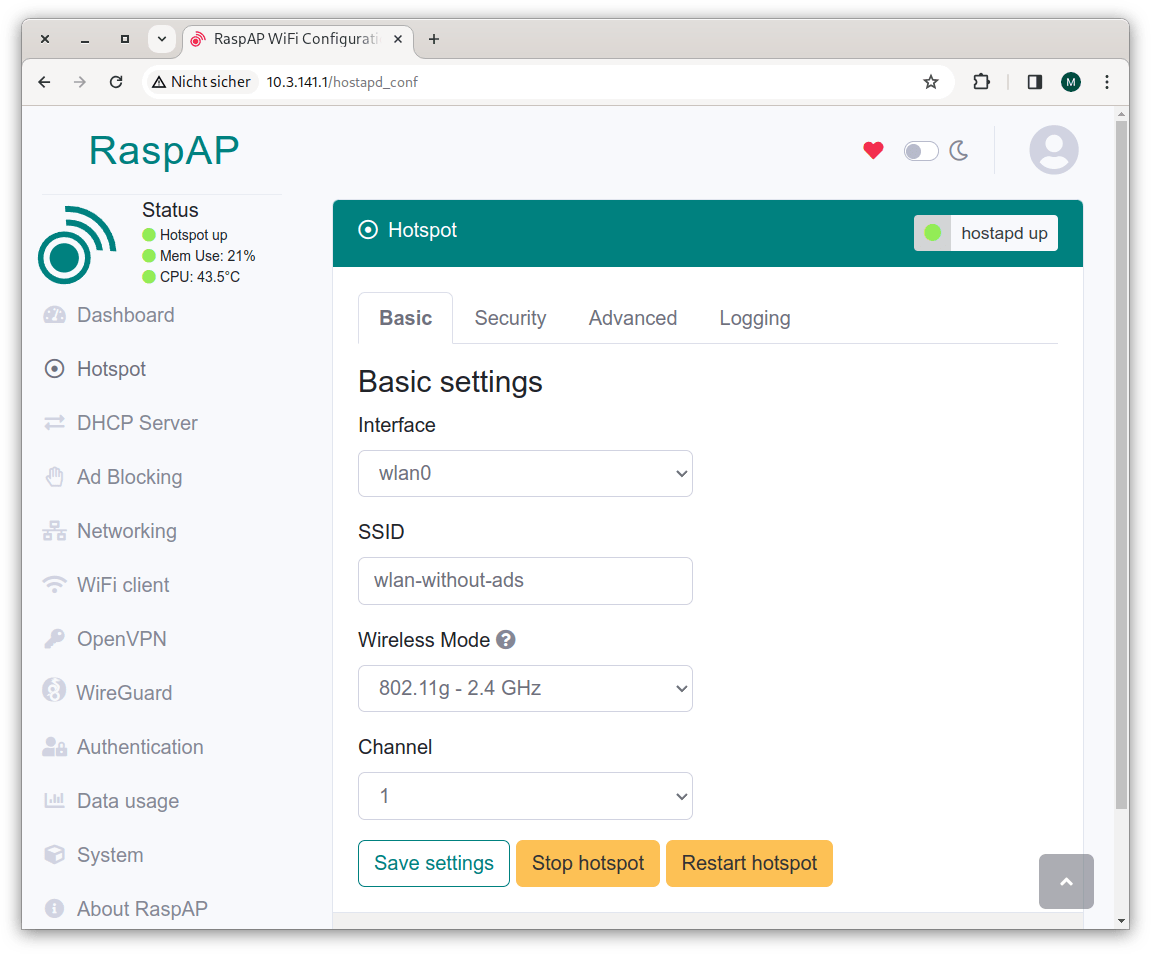Open the OpenVPN key icon
Screen dimensions: 1151x954
tap(54, 639)
